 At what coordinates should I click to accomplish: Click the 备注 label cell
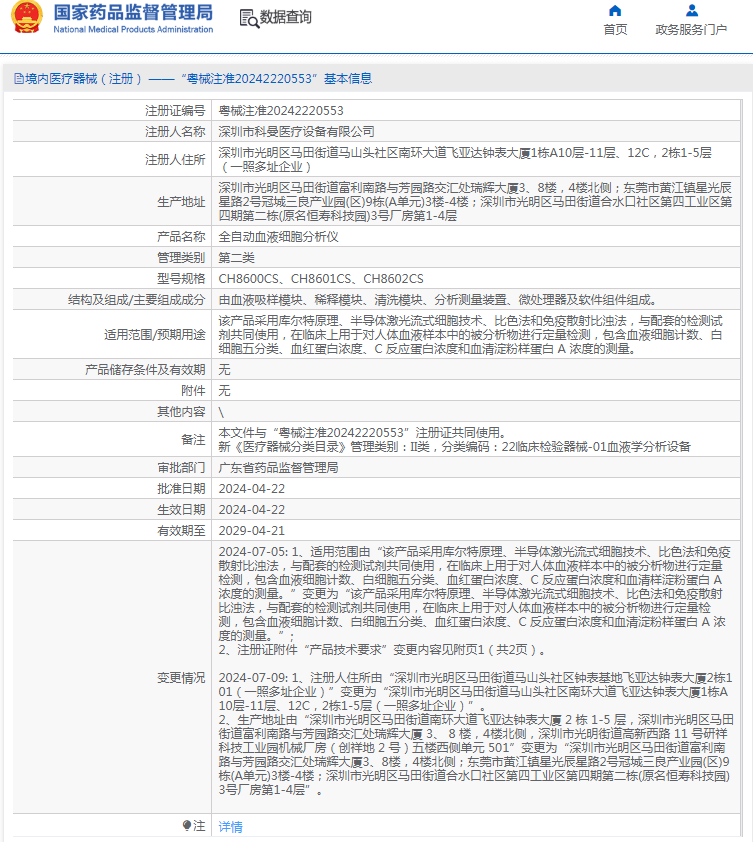112,440
